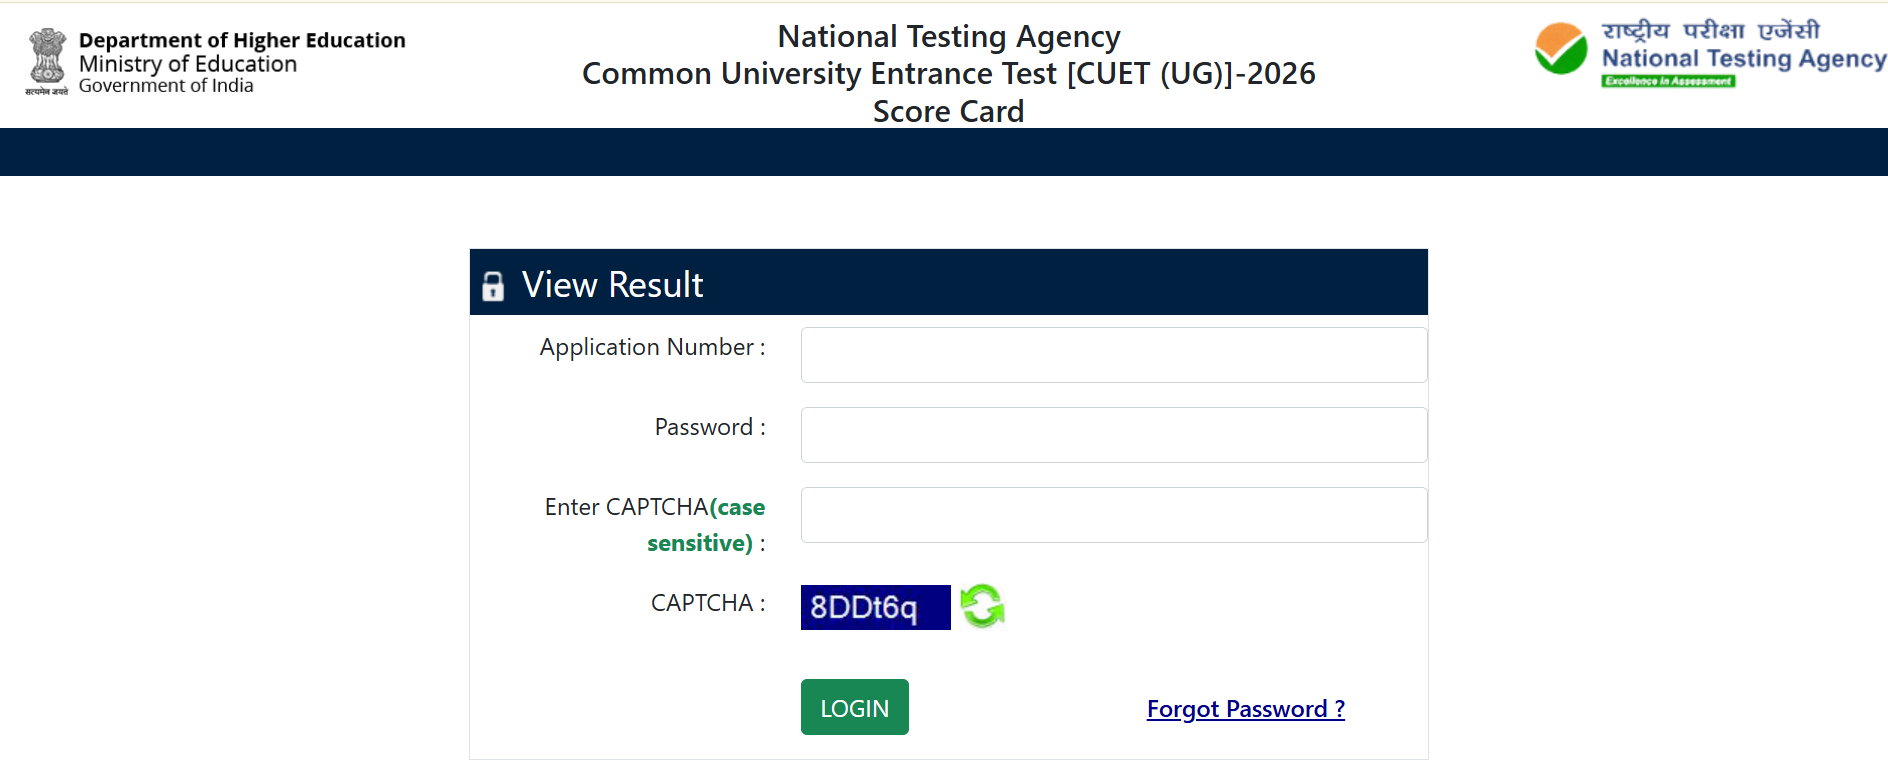Click the View Result panel heading
The image size is (1888, 784).
pyautogui.click(x=612, y=285)
